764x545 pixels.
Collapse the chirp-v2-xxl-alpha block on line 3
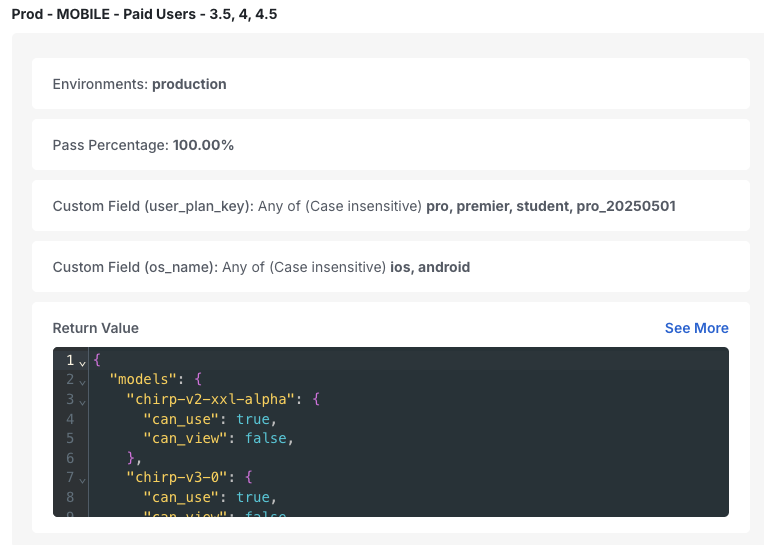pyautogui.click(x=82, y=402)
